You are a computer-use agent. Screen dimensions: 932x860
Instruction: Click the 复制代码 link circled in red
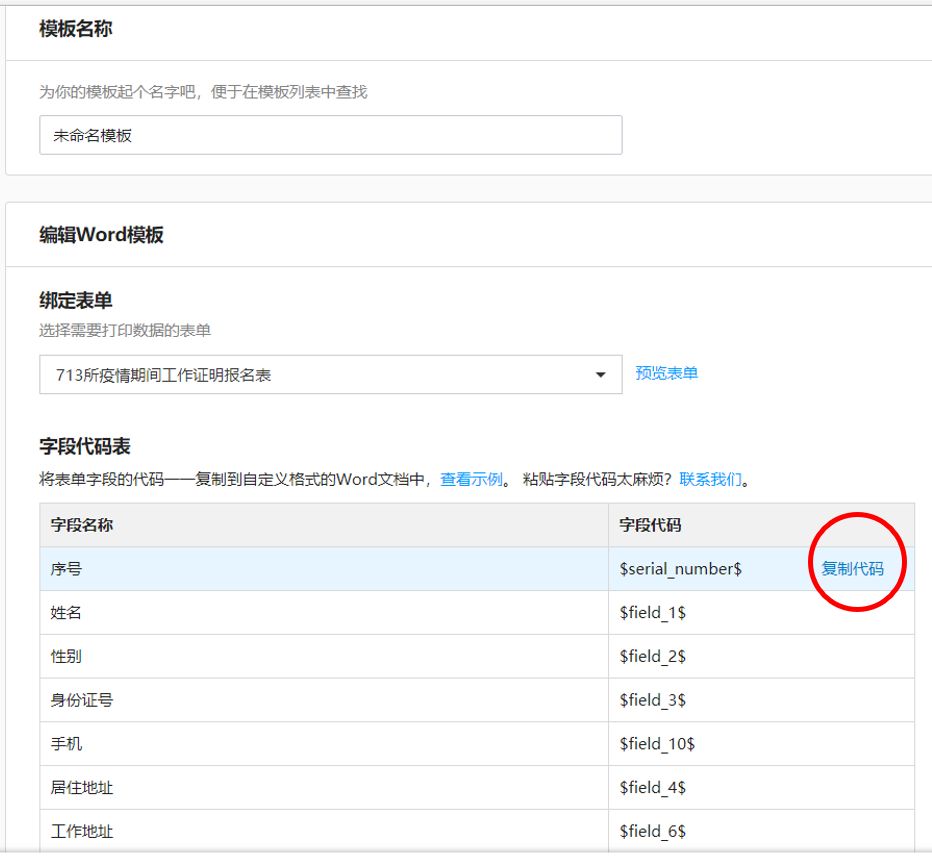[x=855, y=567]
